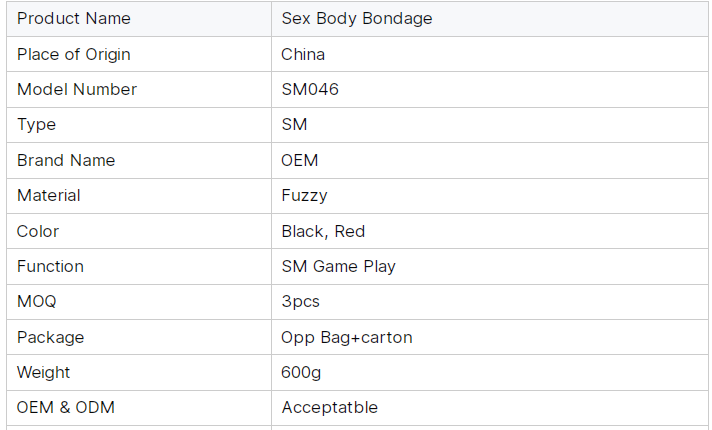Select the Sex Body Bondage value cell
Image resolution: width=712 pixels, height=430 pixels.
490,19
